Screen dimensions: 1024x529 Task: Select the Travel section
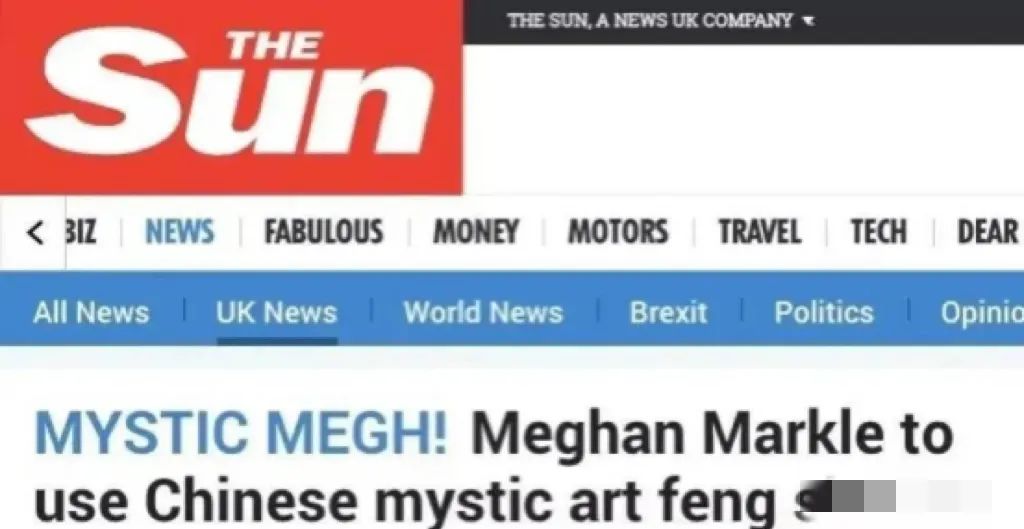760,232
